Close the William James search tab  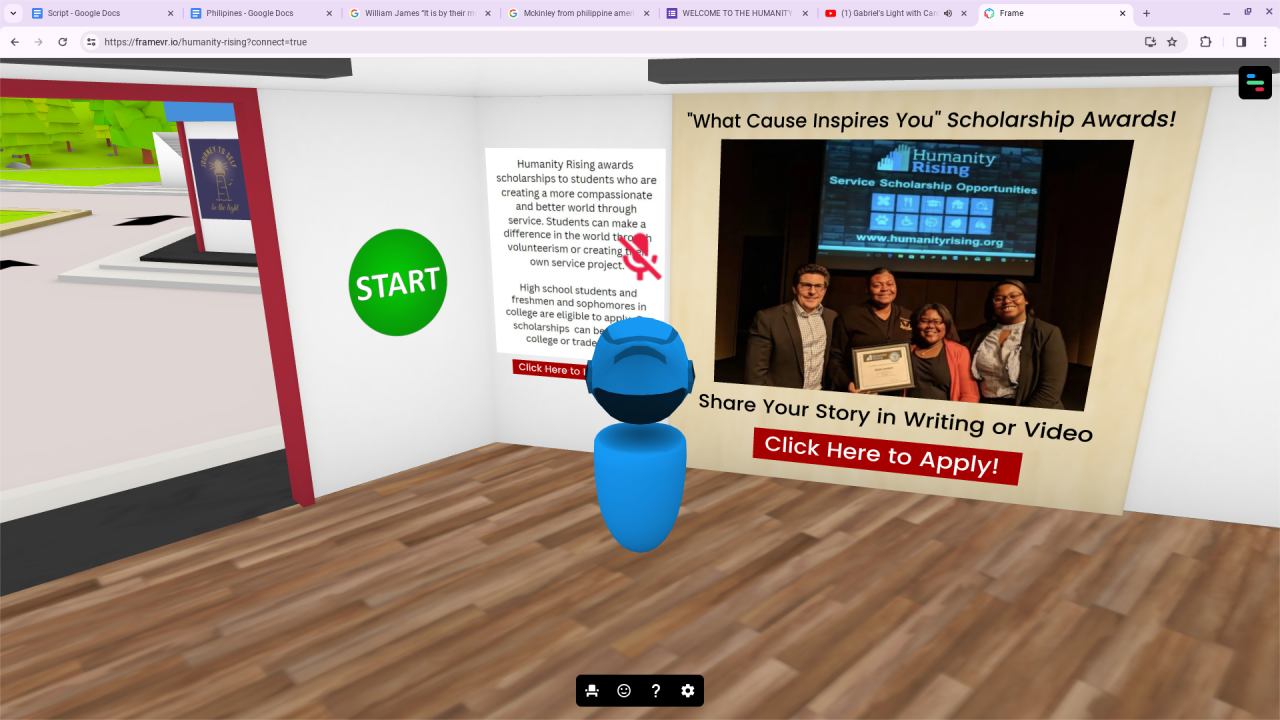487,13
